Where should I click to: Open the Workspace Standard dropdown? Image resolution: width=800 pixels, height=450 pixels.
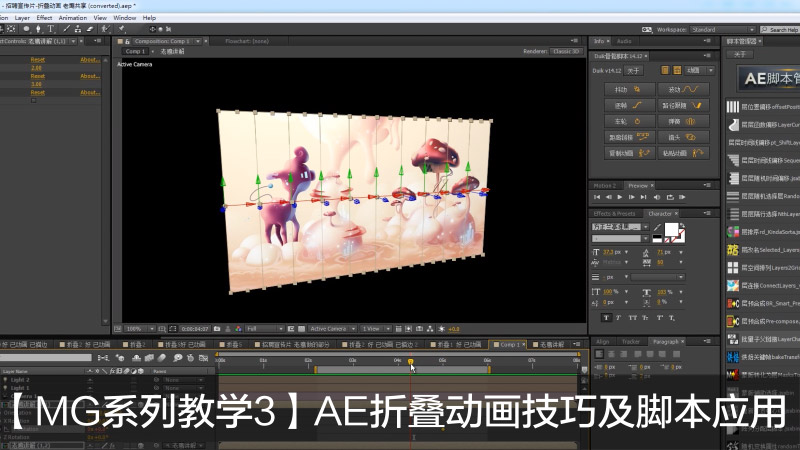click(722, 30)
